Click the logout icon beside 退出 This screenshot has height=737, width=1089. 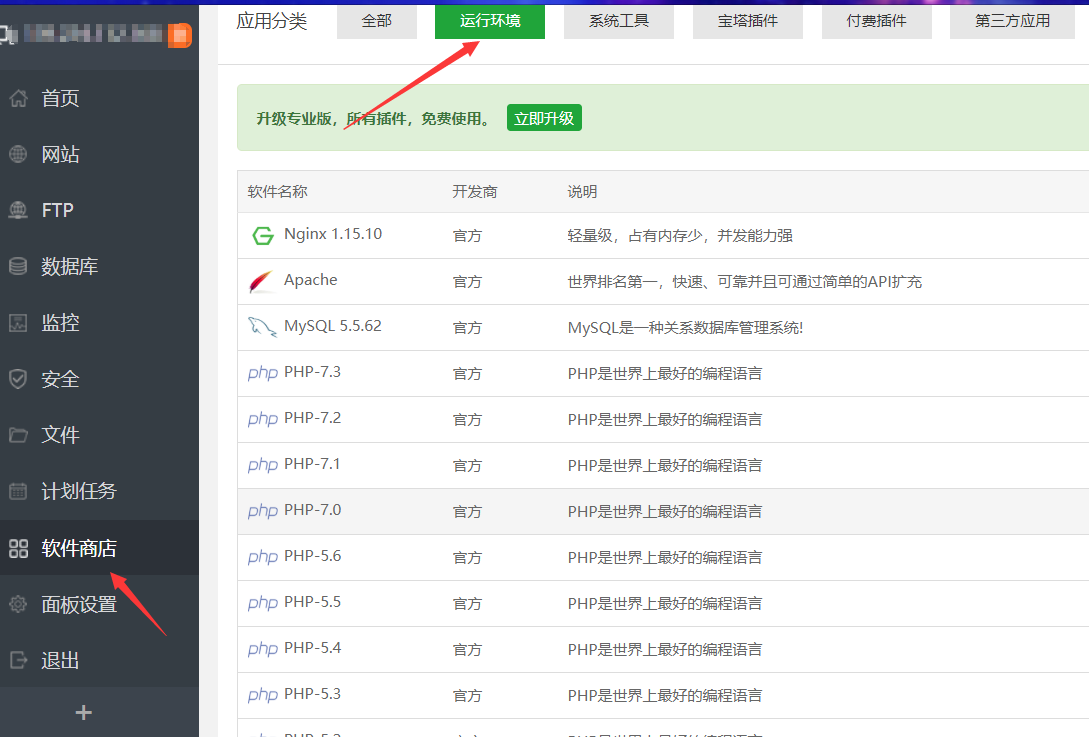18,660
